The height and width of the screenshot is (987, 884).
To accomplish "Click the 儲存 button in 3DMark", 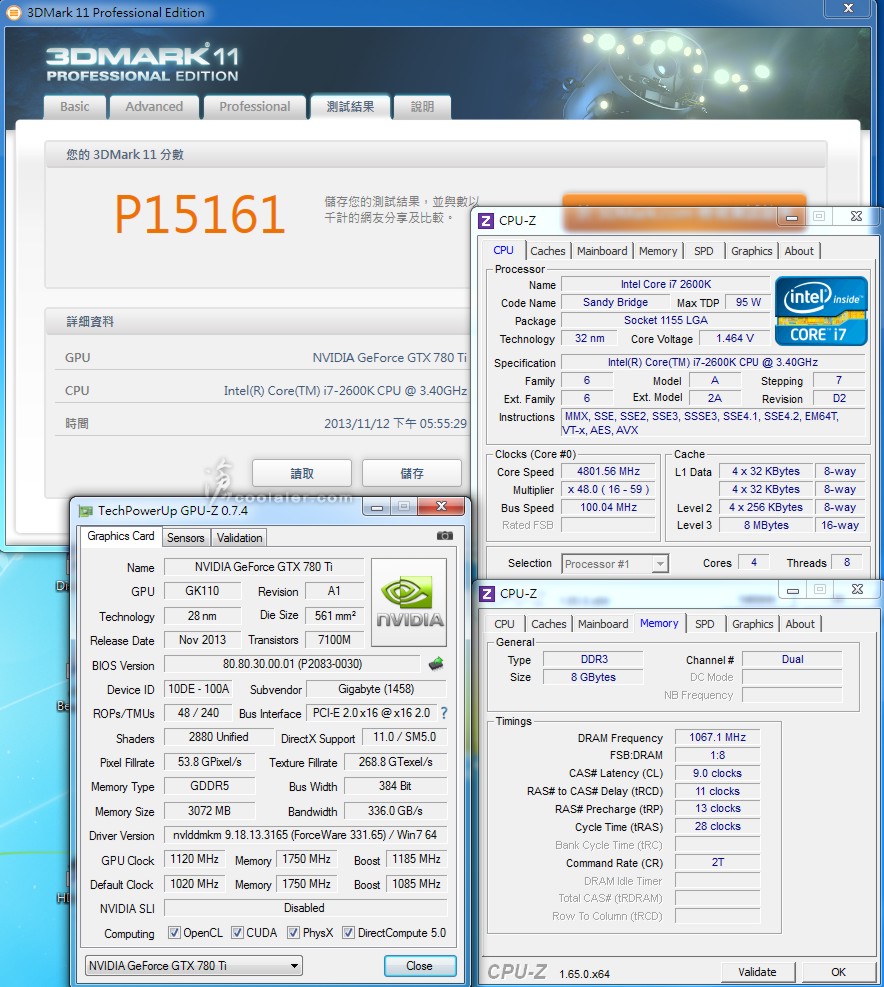I will (x=412, y=473).
